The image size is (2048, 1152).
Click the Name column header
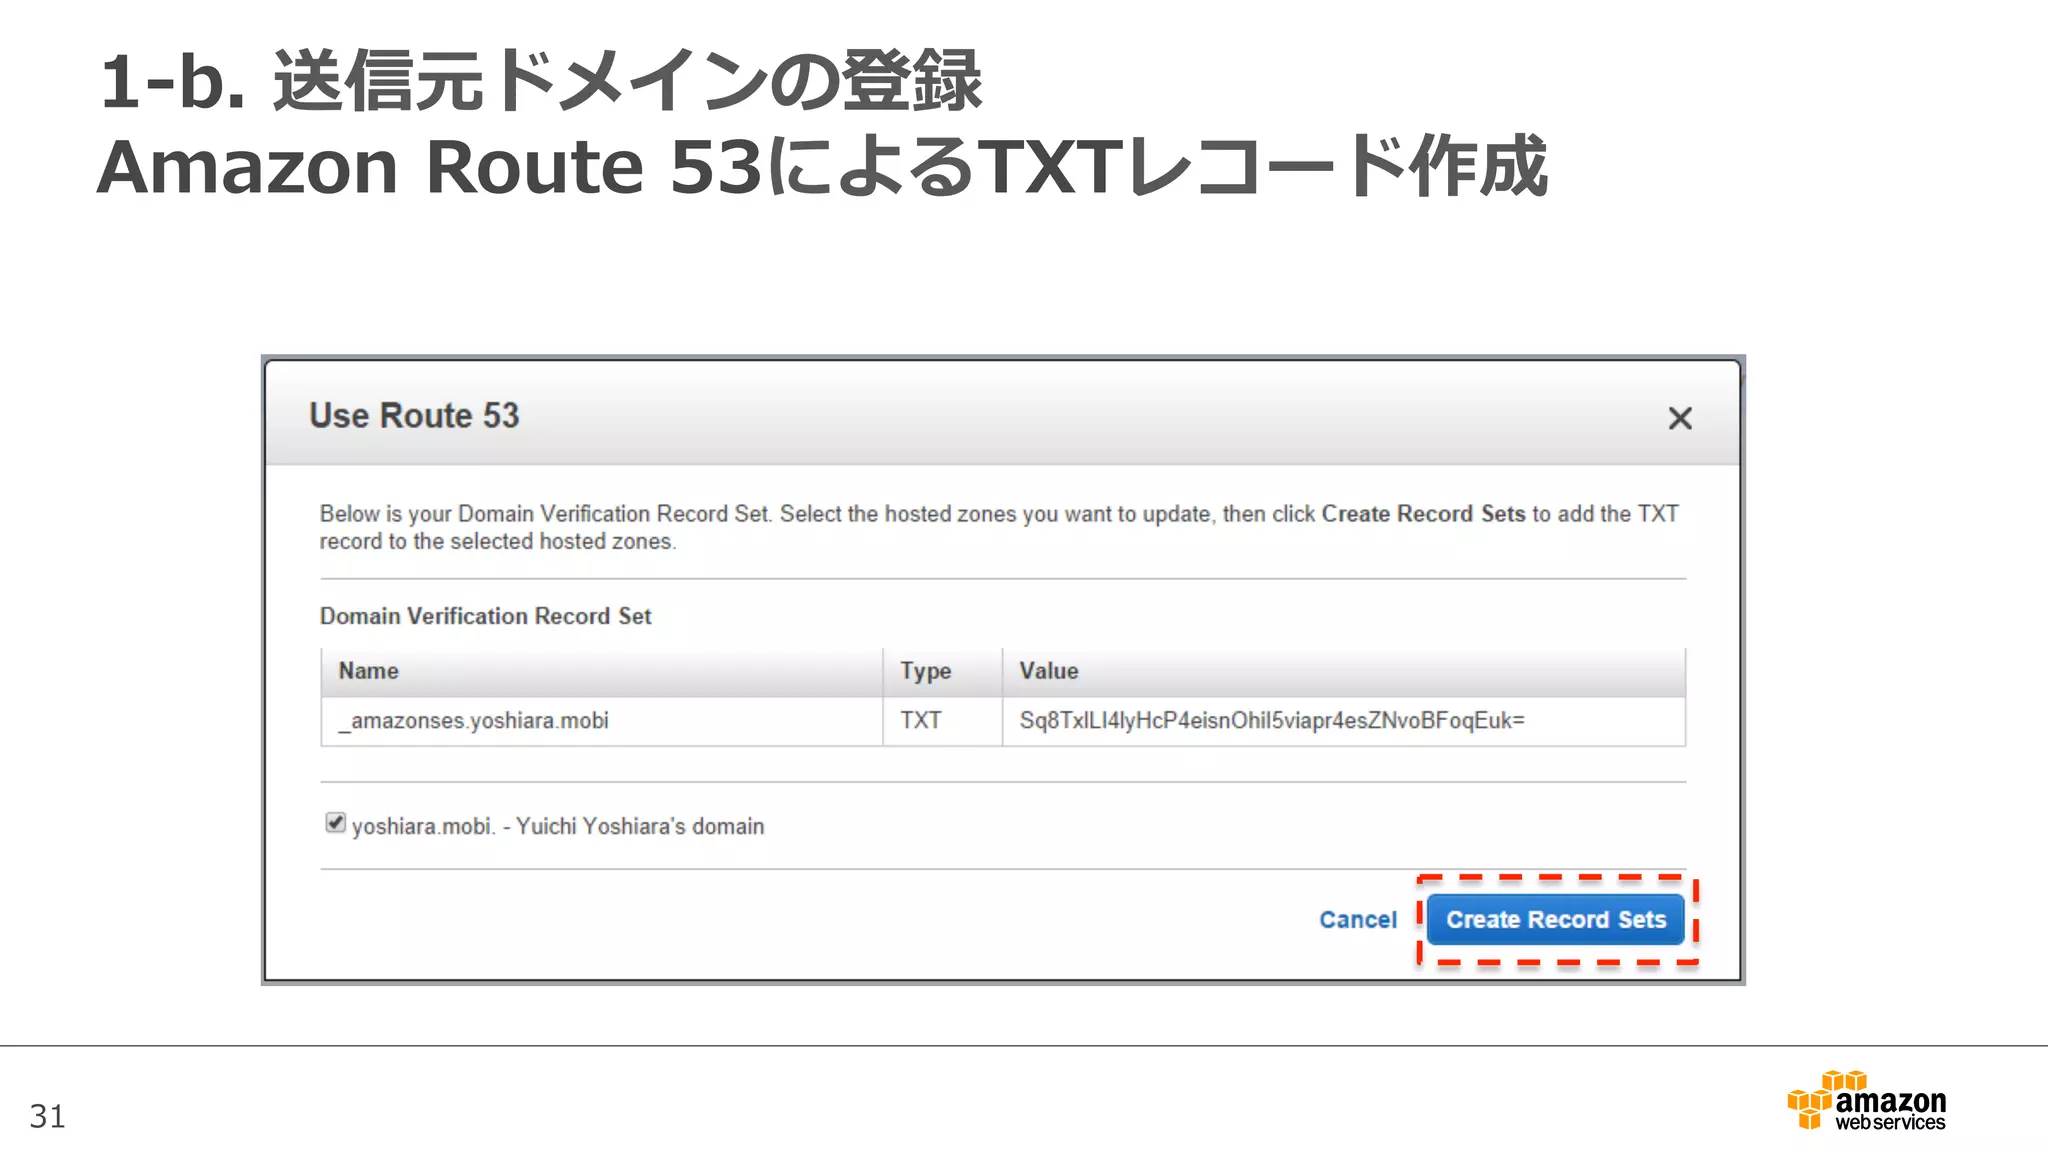(x=602, y=672)
